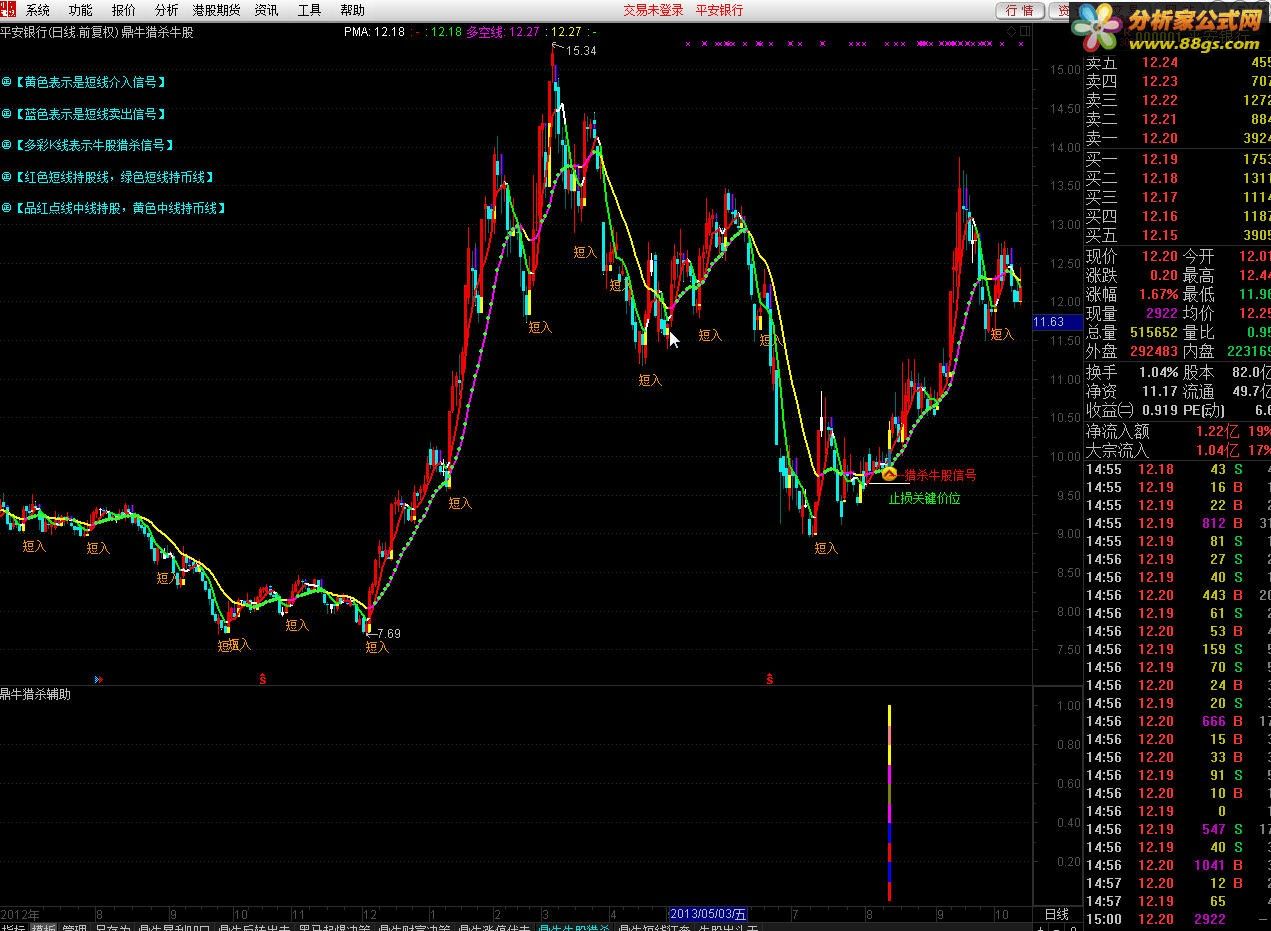Click the 猎杀牛股信号 red label

pos(940,475)
